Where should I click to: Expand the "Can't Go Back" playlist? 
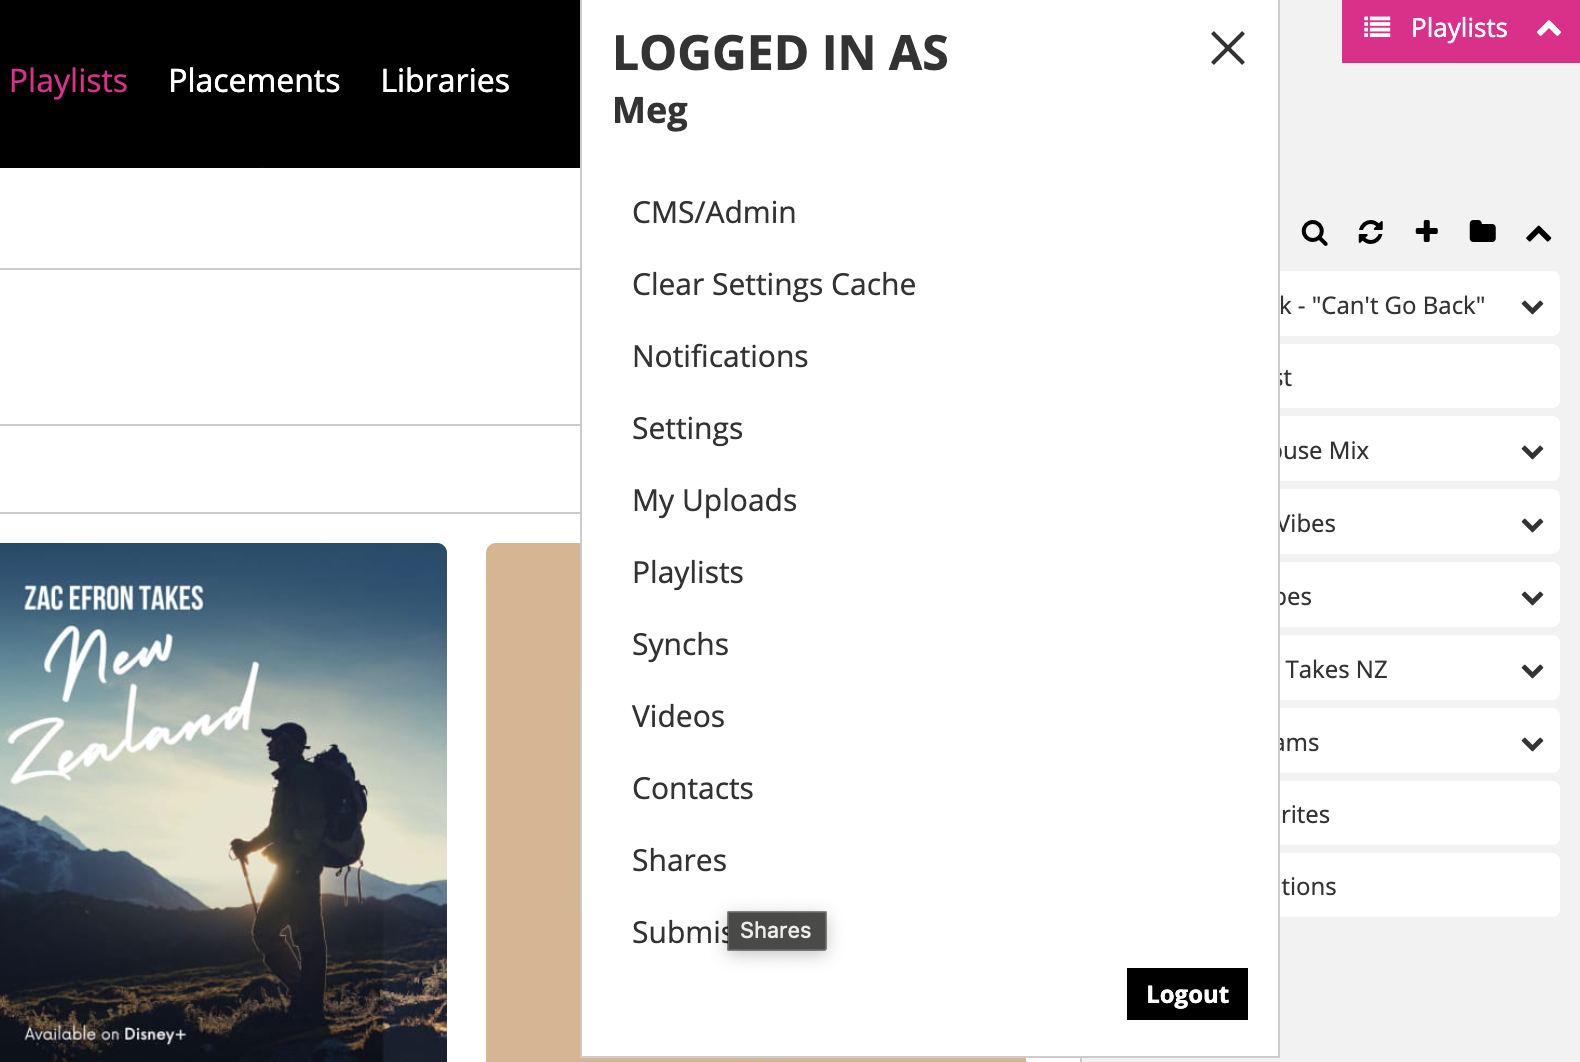click(1532, 307)
